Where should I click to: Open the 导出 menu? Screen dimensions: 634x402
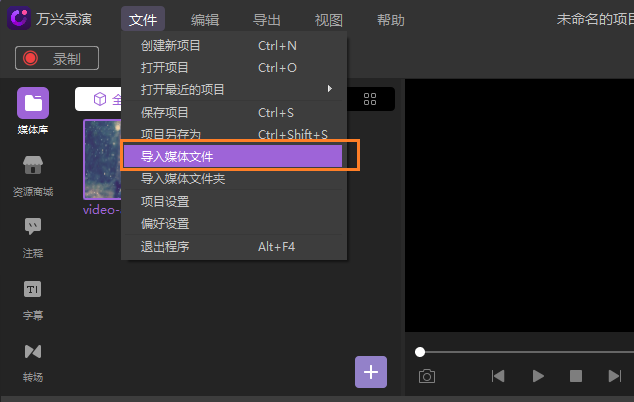pyautogui.click(x=267, y=19)
